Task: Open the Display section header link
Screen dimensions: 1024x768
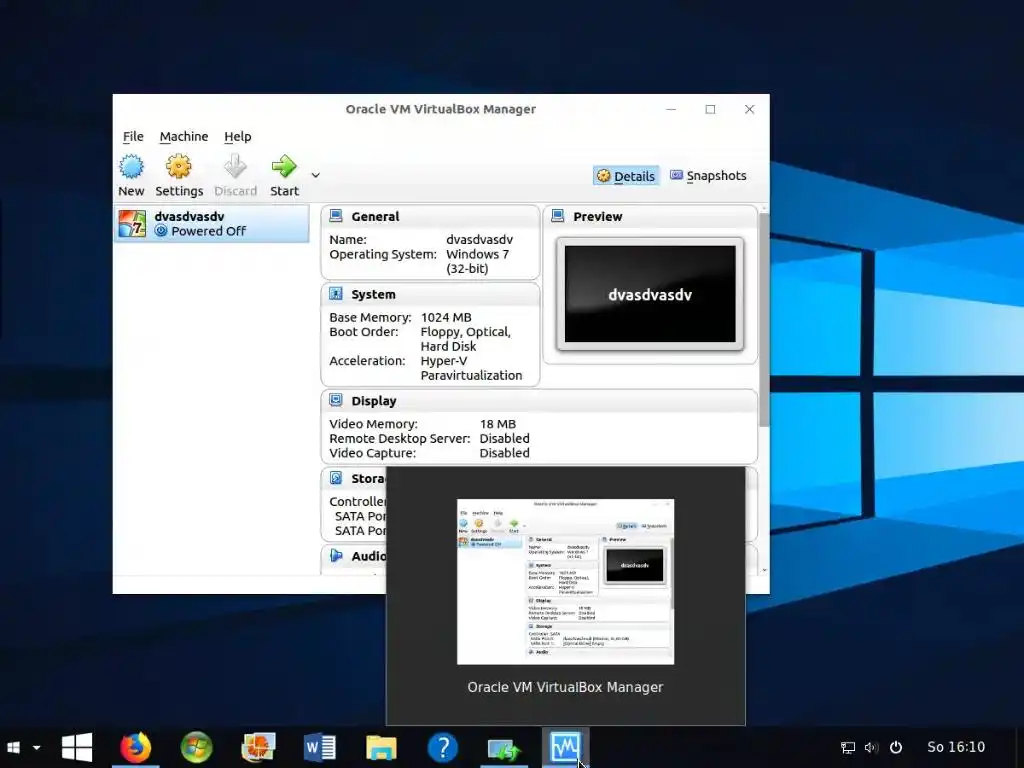Action: click(x=374, y=400)
